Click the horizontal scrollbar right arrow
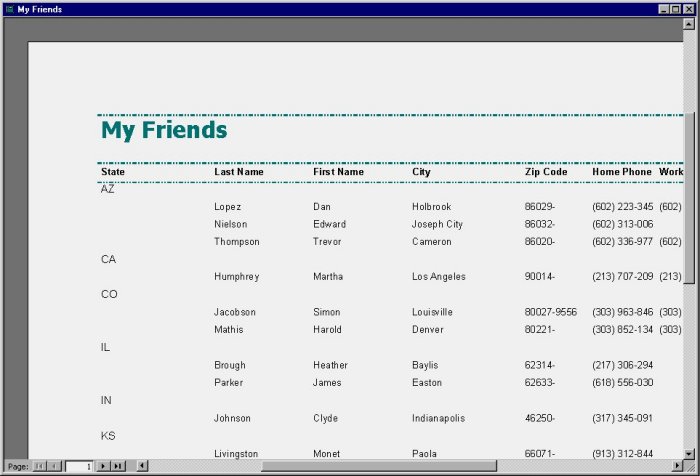Screen dimensions: 700x476 676,466
